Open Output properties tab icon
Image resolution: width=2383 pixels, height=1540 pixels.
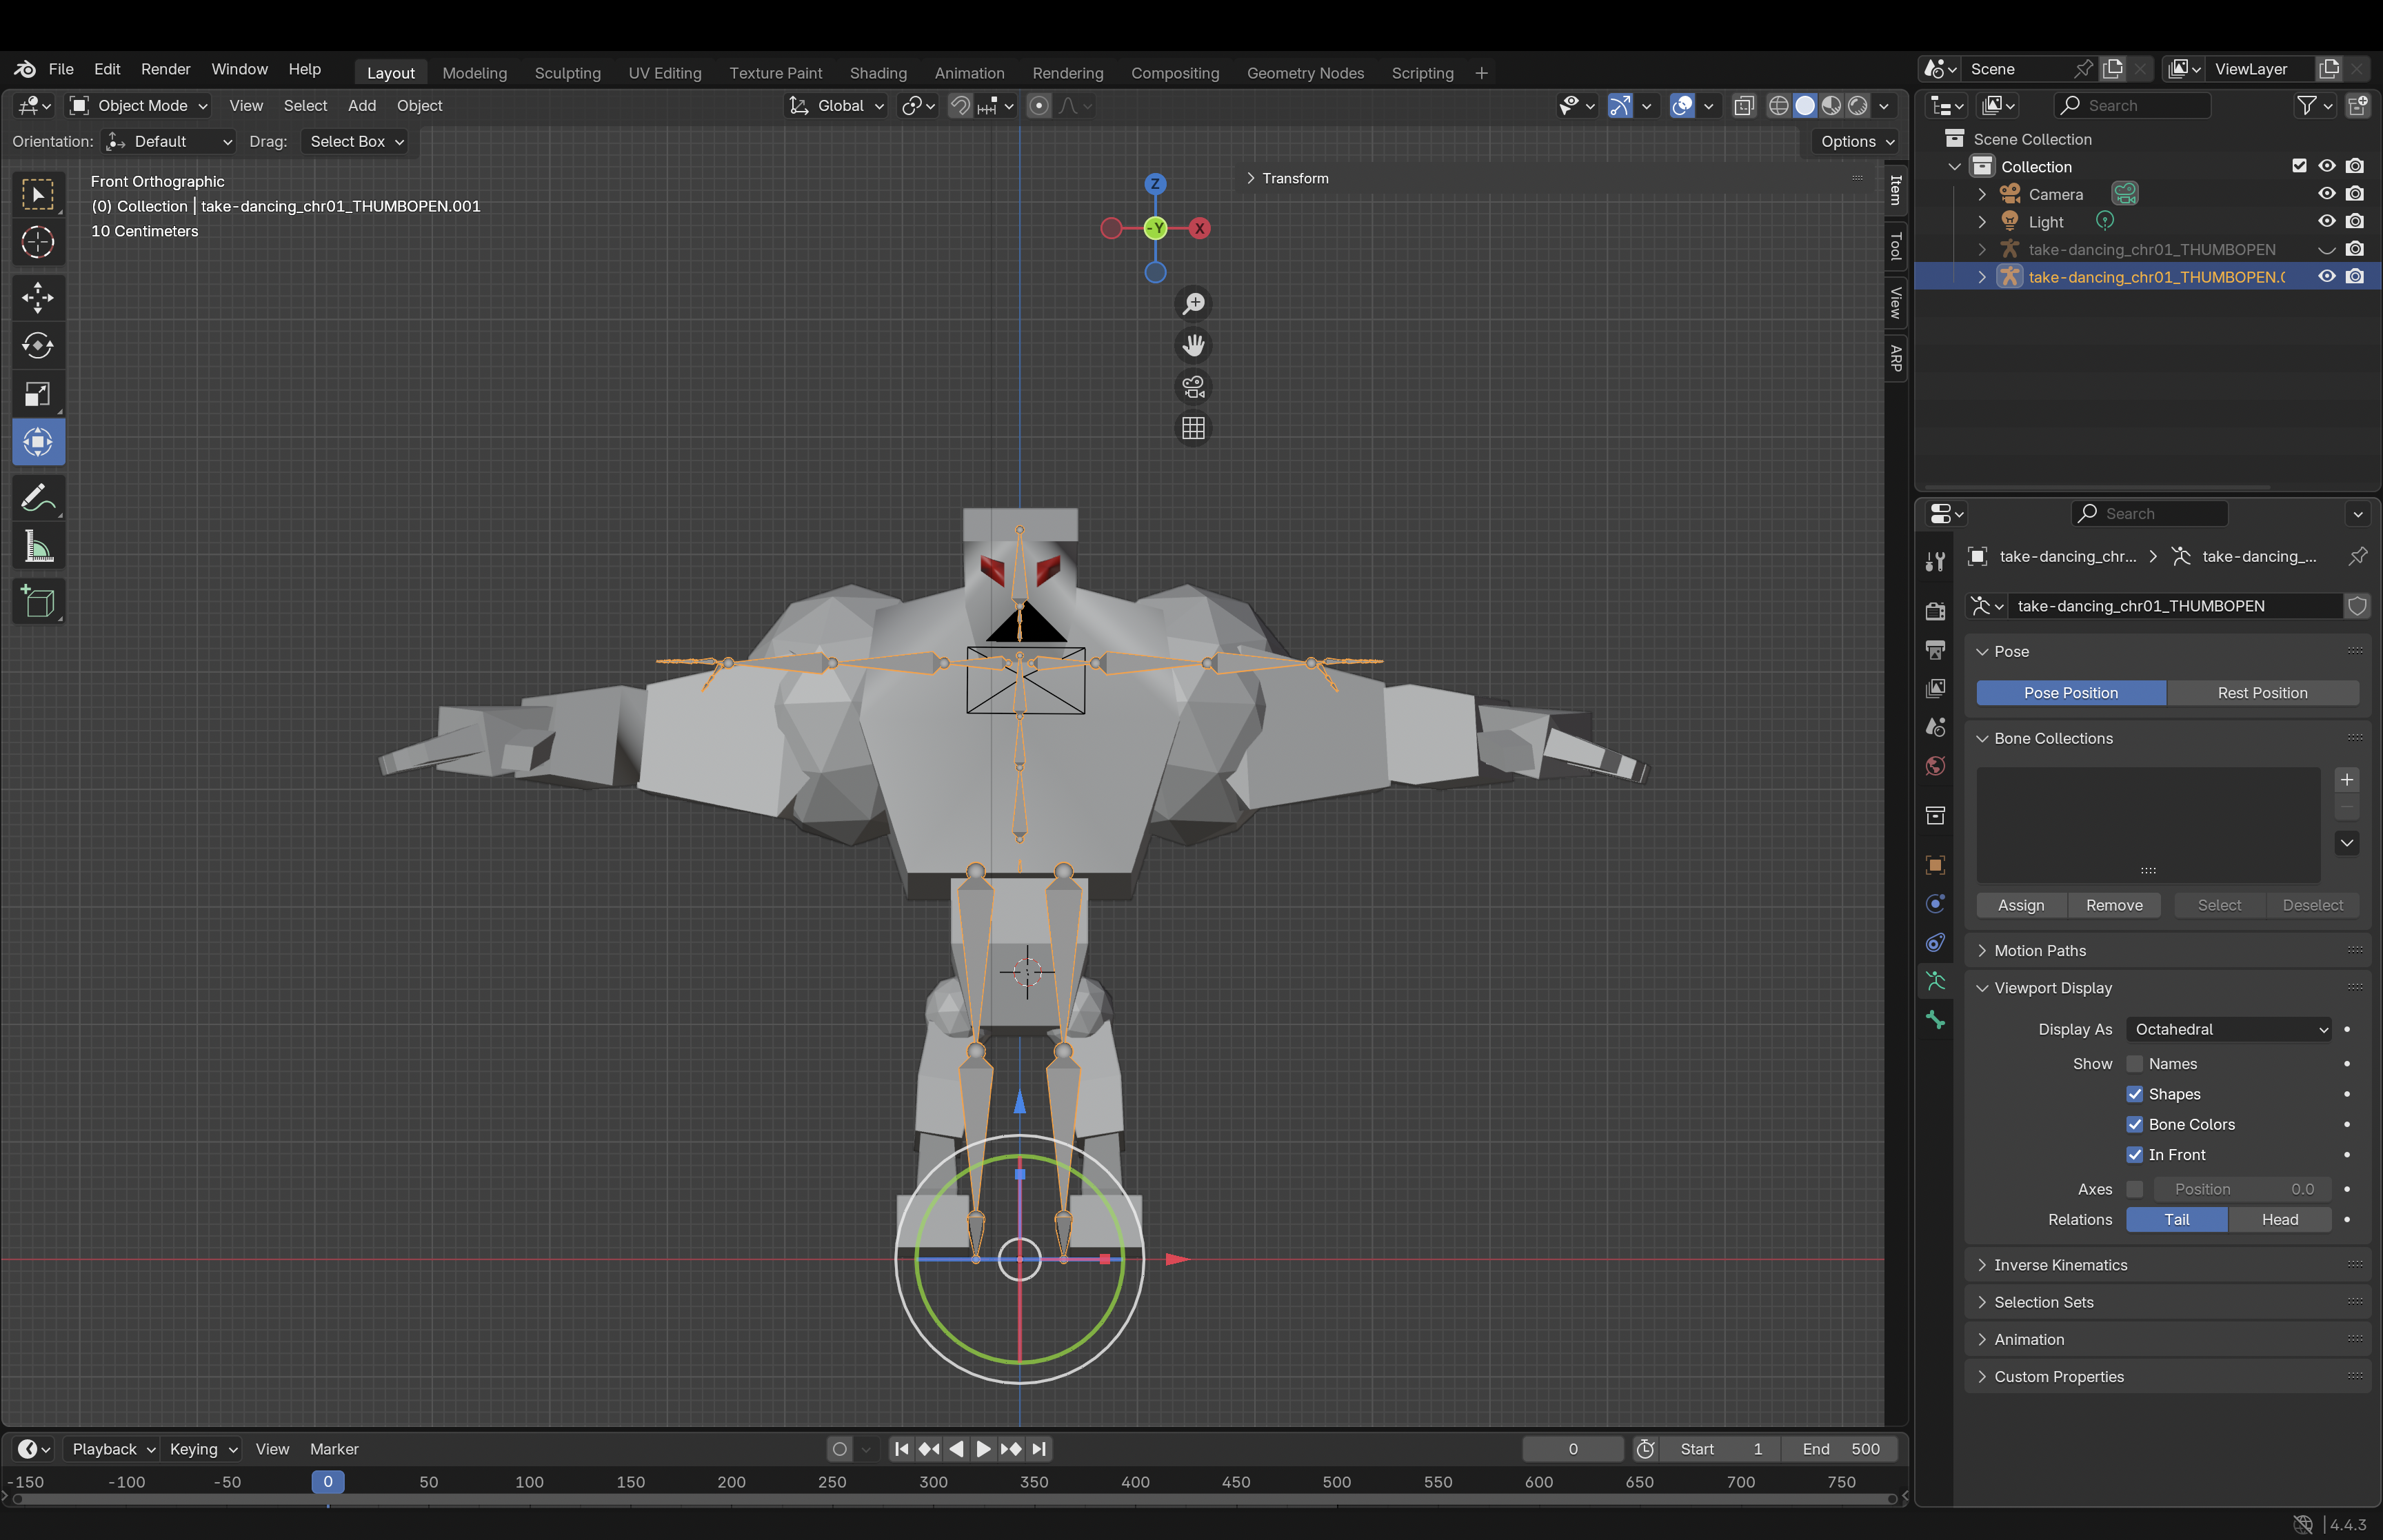pyautogui.click(x=1935, y=650)
